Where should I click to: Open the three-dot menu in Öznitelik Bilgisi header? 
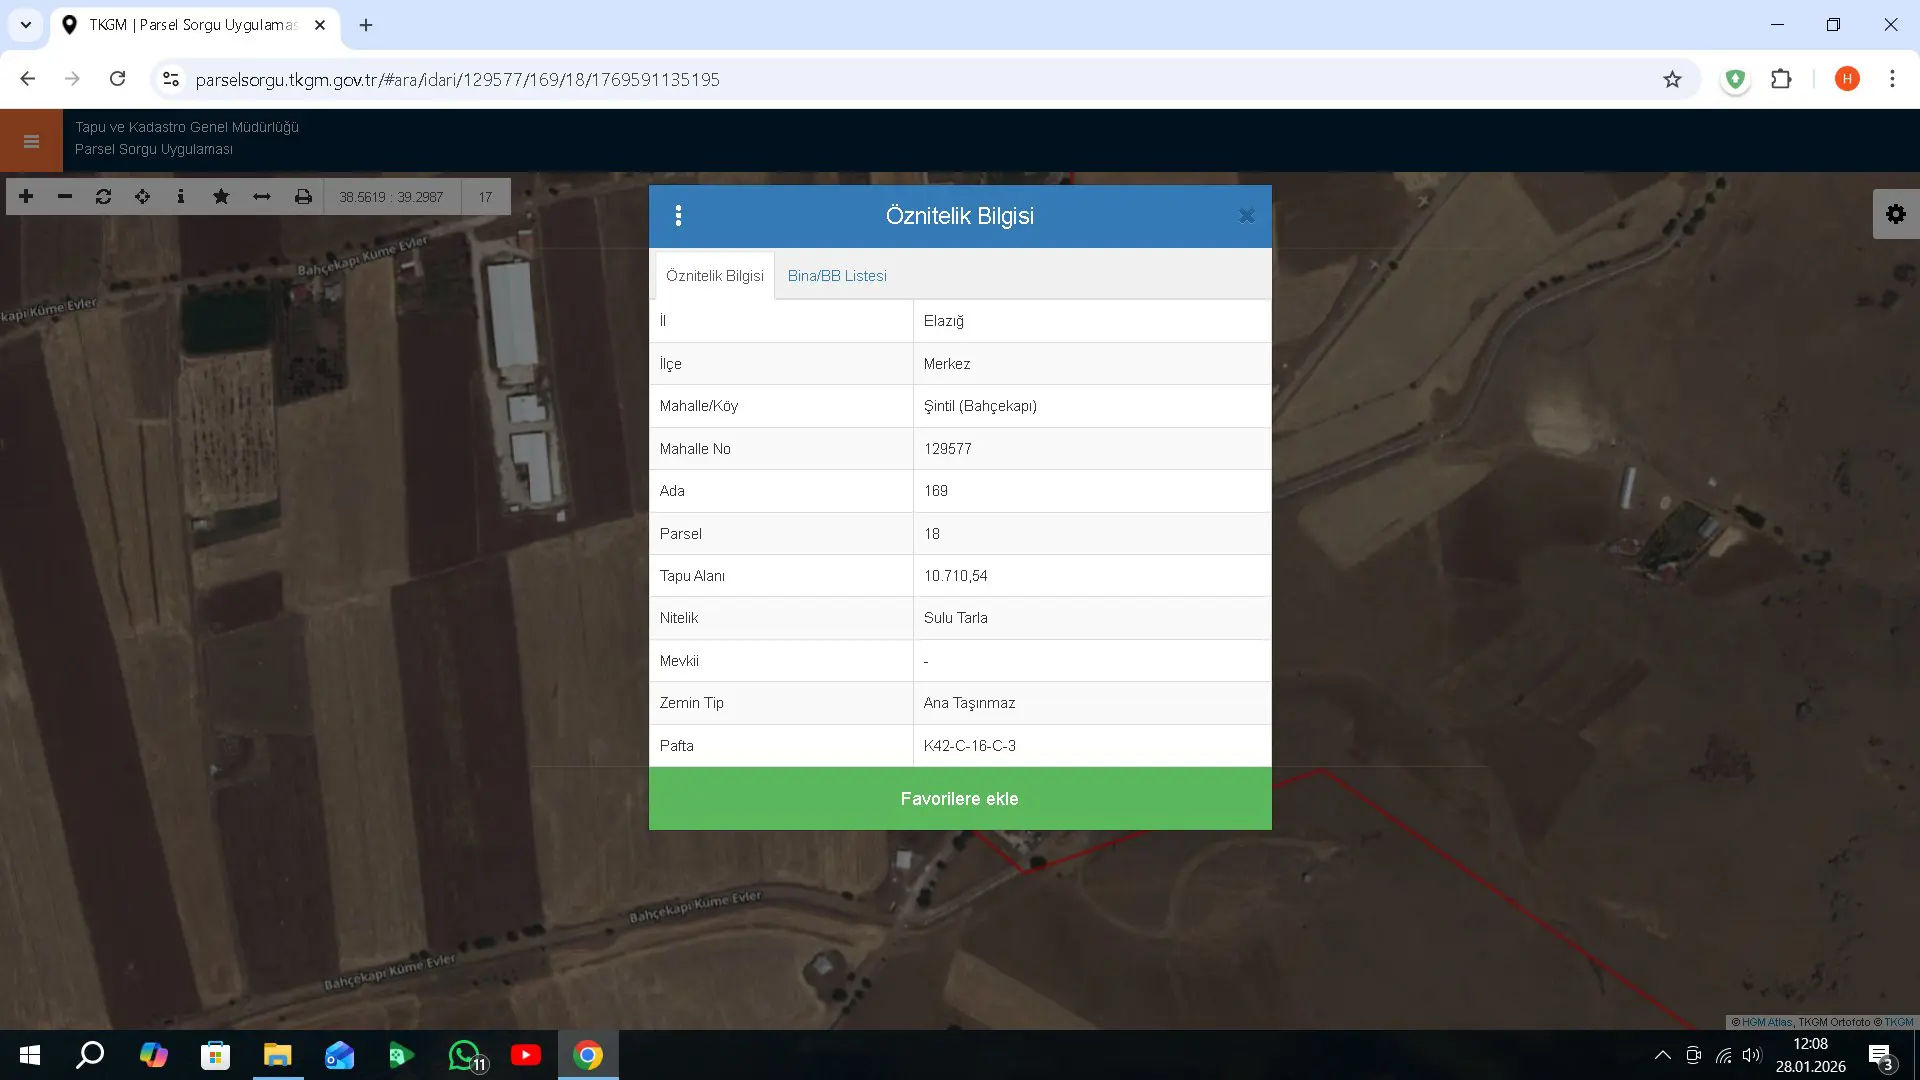(x=678, y=216)
